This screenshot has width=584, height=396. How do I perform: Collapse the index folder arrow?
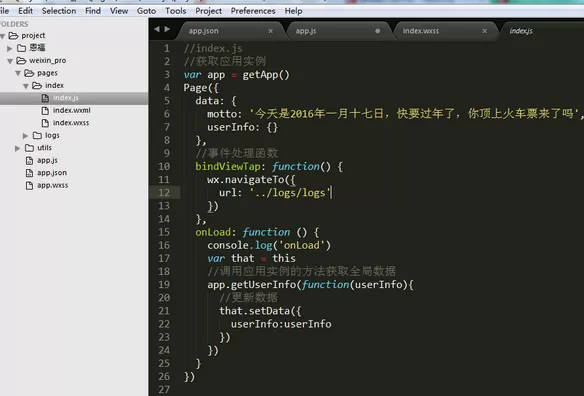click(x=26, y=86)
